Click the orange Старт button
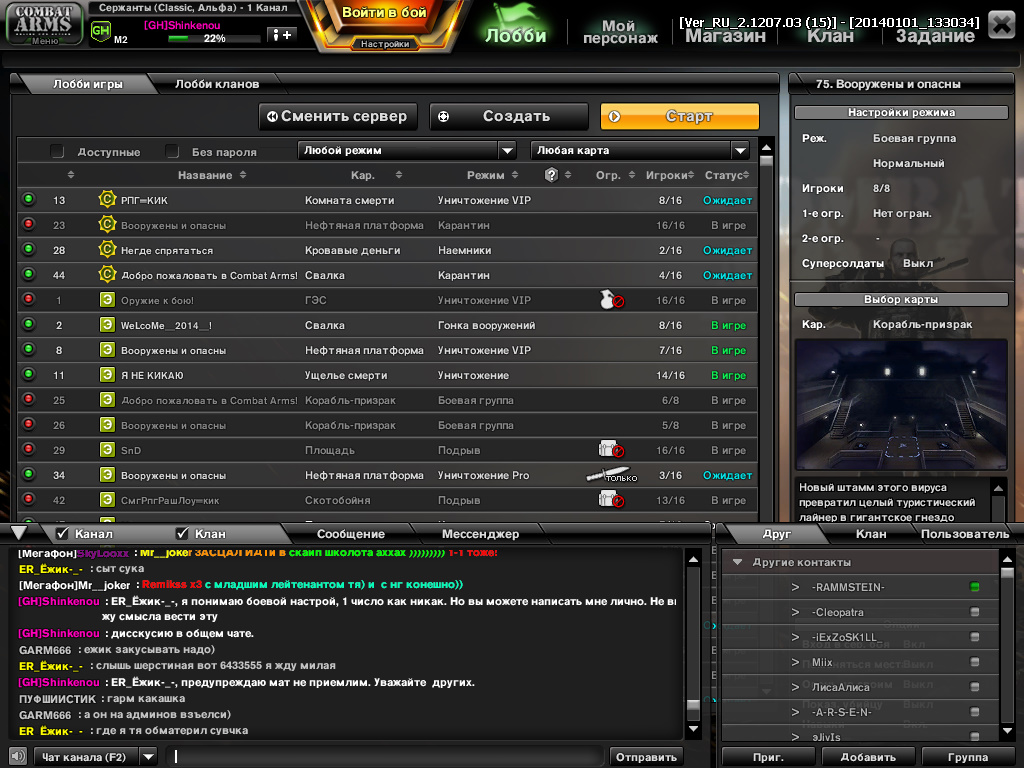This screenshot has width=1024, height=768. point(680,116)
